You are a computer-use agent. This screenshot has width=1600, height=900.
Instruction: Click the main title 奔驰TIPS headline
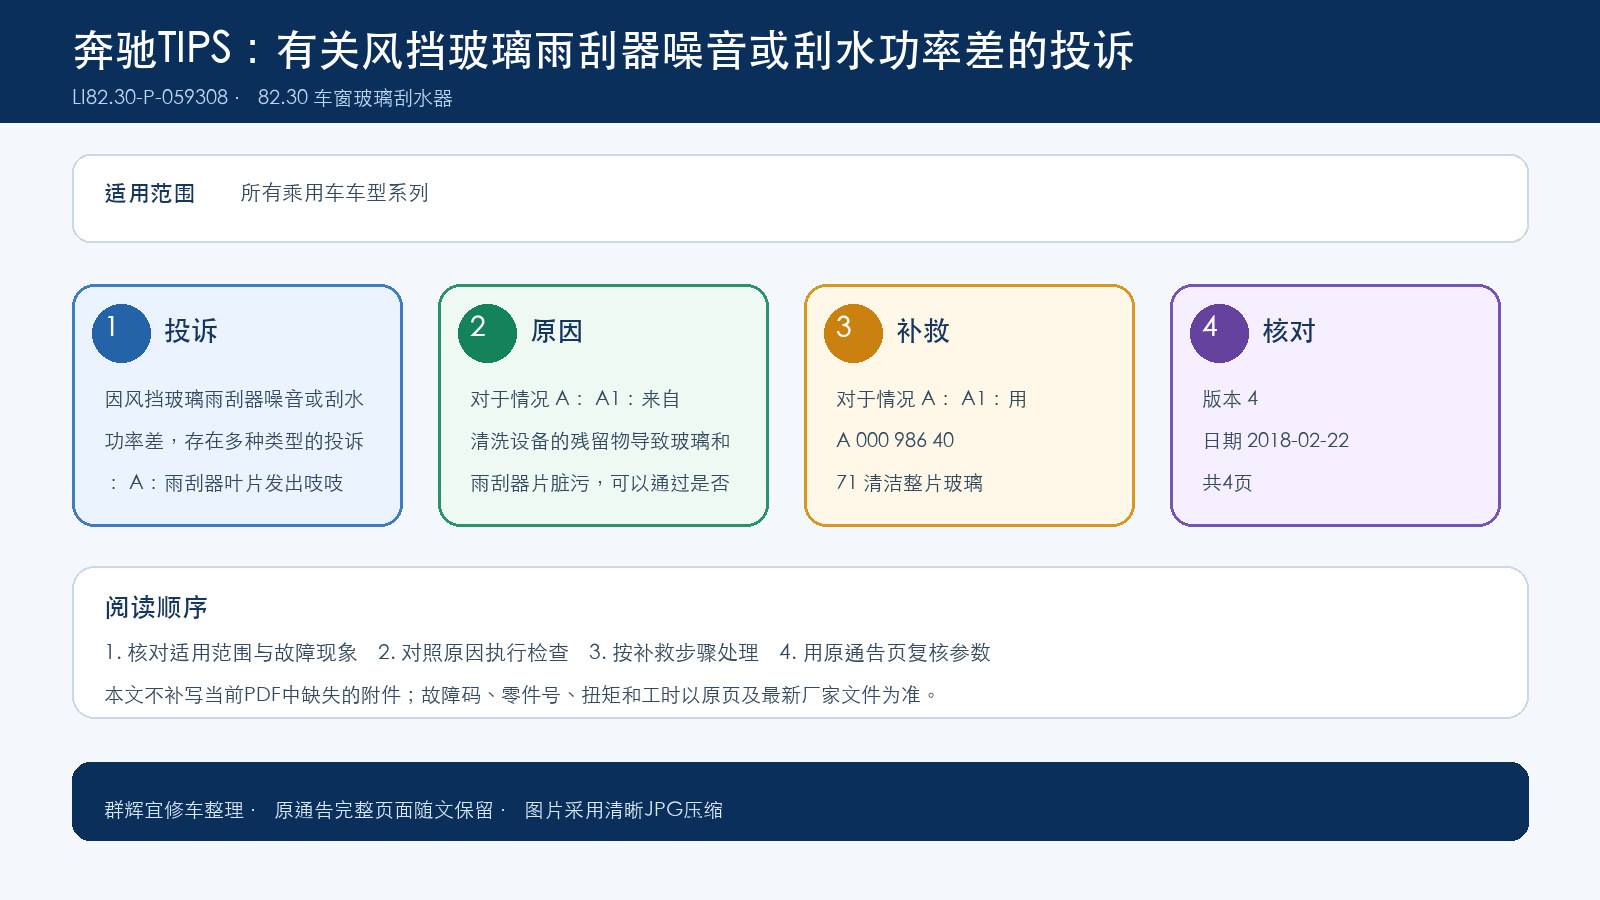604,50
